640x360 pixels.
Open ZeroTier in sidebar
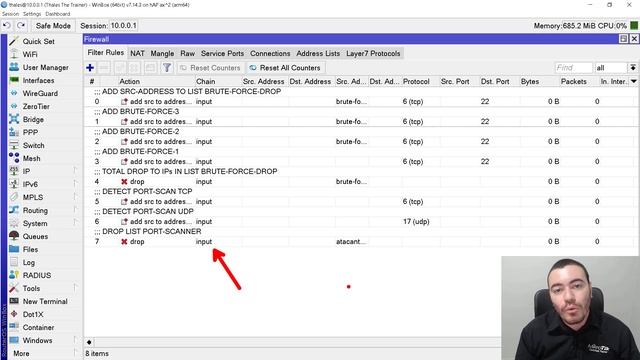coord(36,107)
